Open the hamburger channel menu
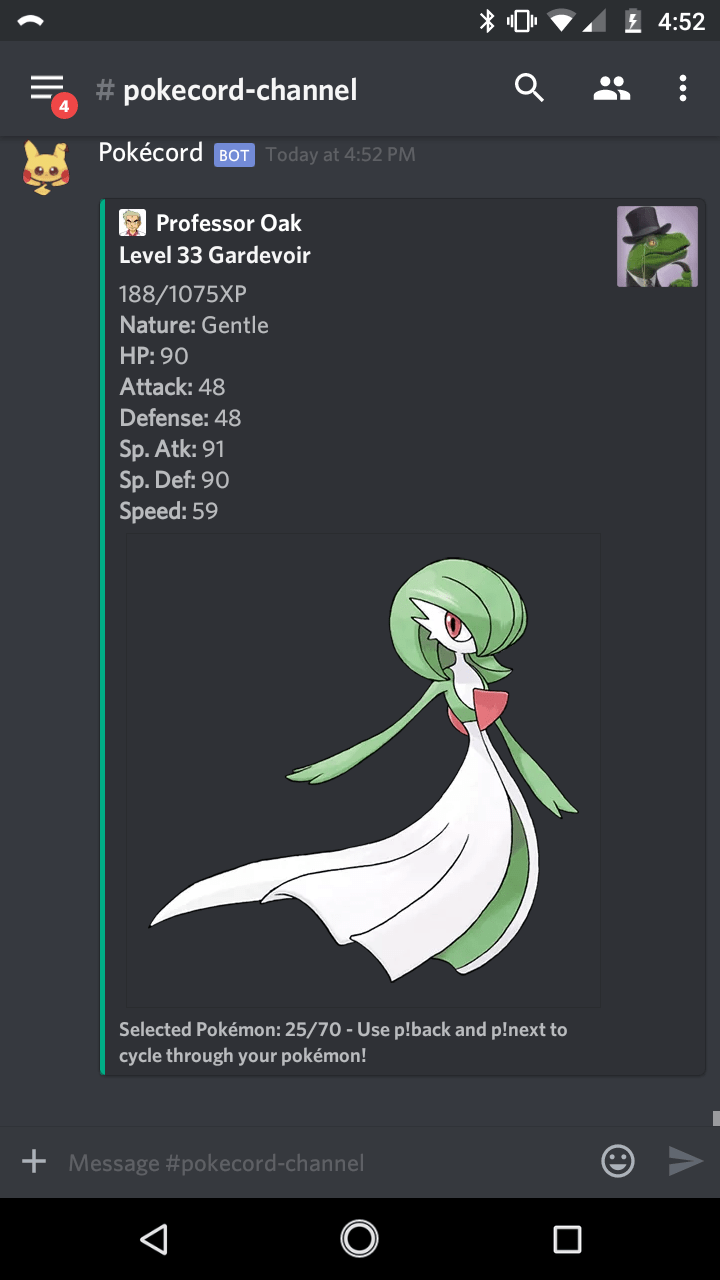 tap(46, 88)
